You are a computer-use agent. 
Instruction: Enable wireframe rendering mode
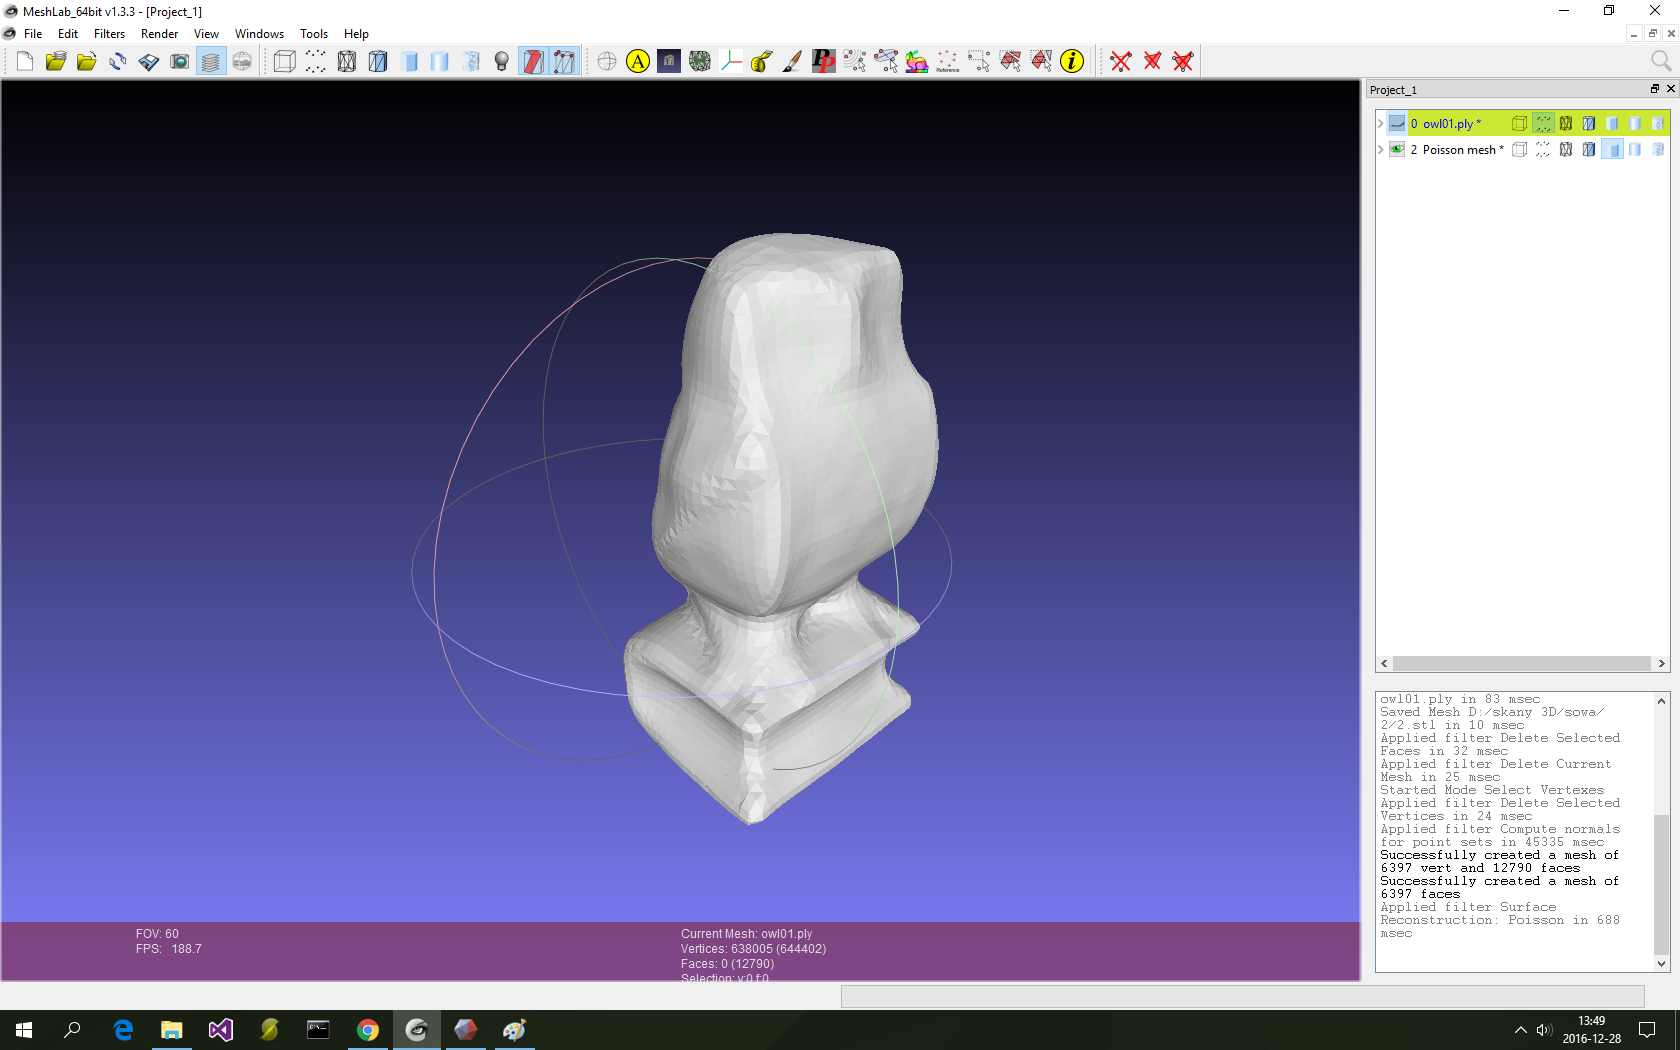(x=347, y=61)
